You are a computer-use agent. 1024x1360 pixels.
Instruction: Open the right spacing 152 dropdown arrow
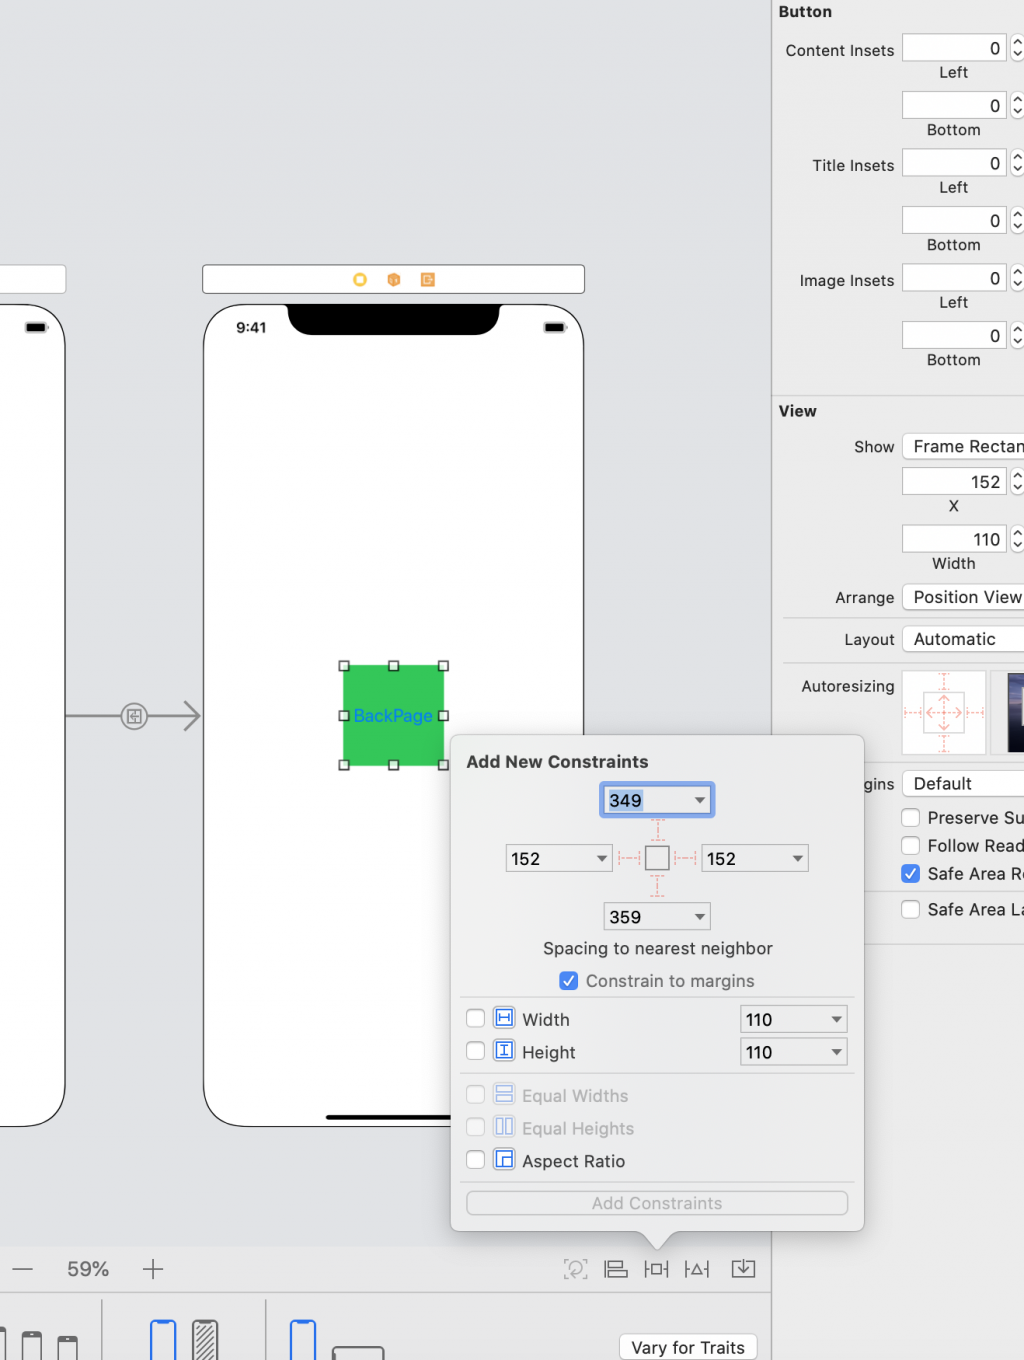click(797, 858)
